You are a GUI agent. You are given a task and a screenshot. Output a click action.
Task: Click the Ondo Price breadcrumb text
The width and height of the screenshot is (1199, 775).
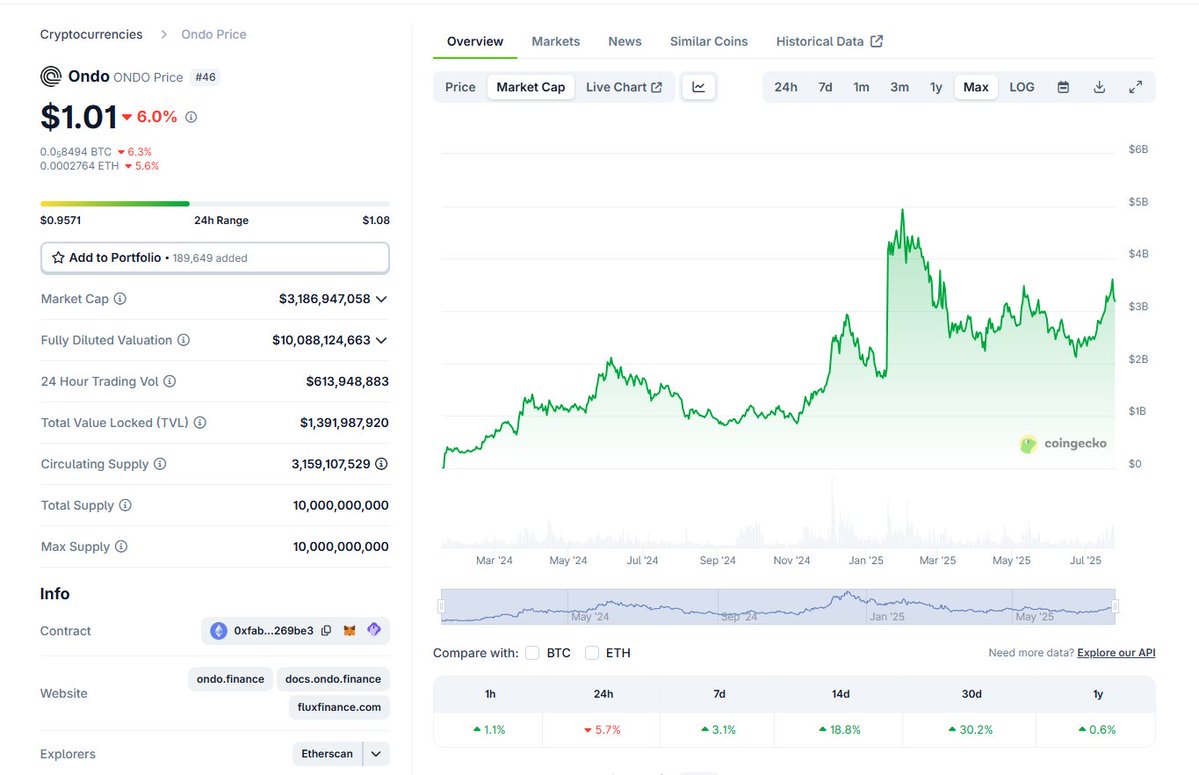(213, 34)
